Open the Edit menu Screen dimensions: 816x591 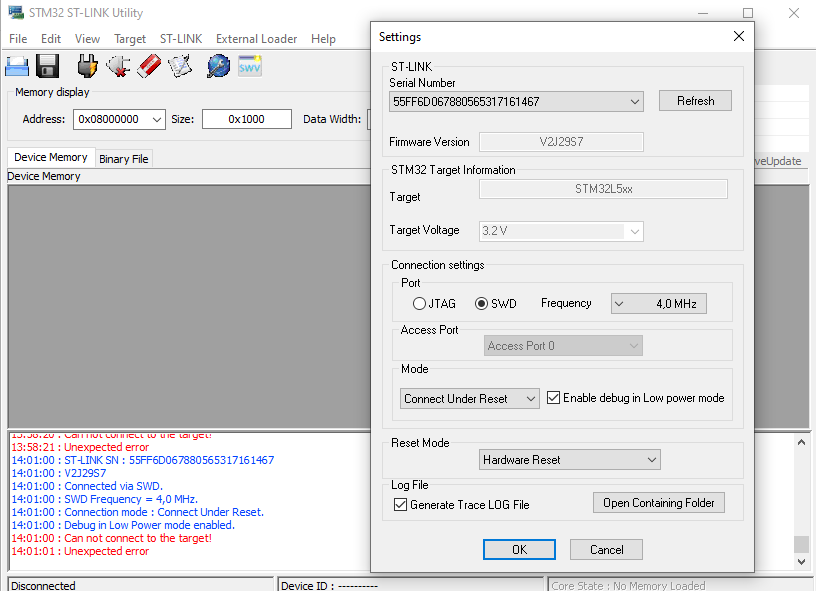point(51,39)
